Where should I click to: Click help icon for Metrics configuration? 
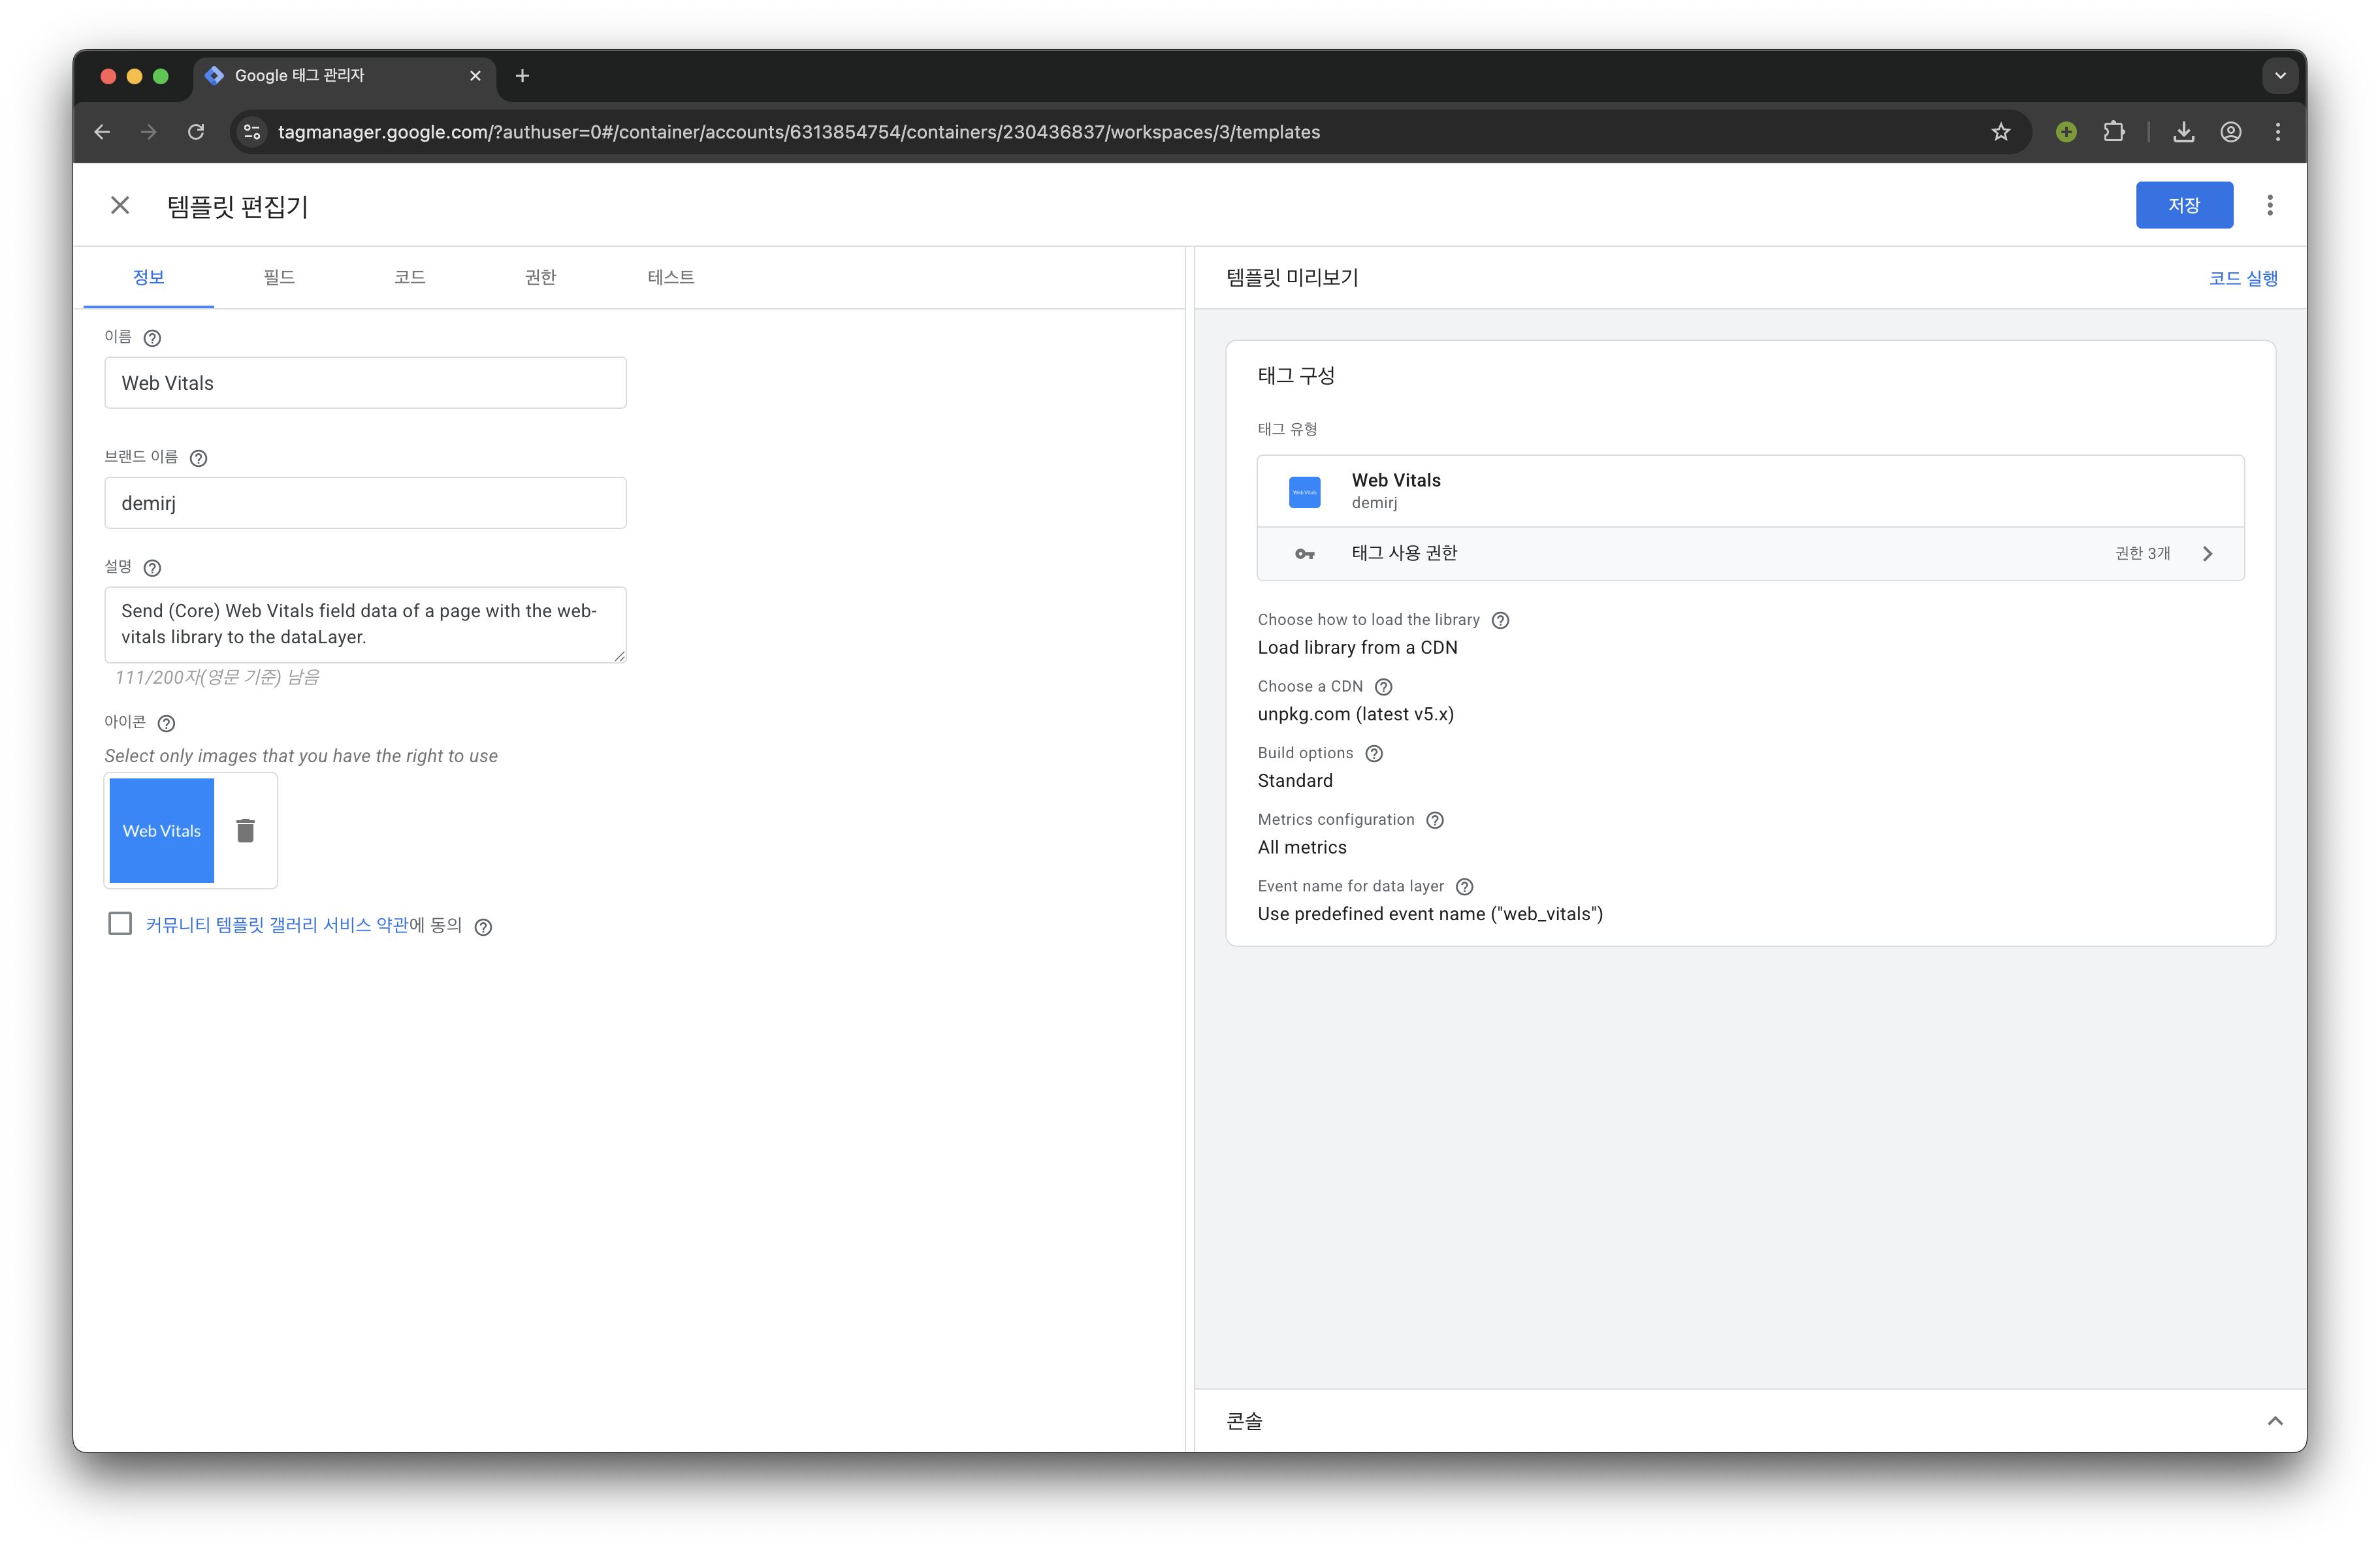point(1435,820)
